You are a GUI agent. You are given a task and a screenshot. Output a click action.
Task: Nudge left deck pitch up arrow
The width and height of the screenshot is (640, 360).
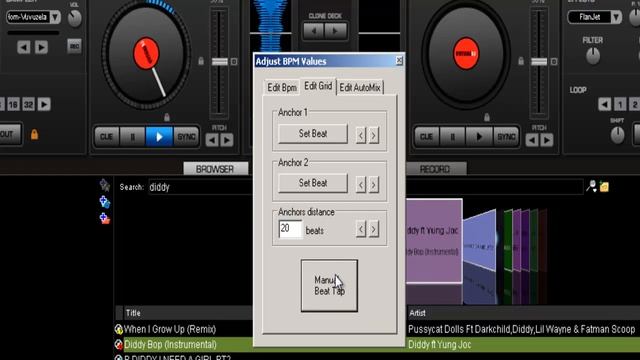(x=227, y=140)
